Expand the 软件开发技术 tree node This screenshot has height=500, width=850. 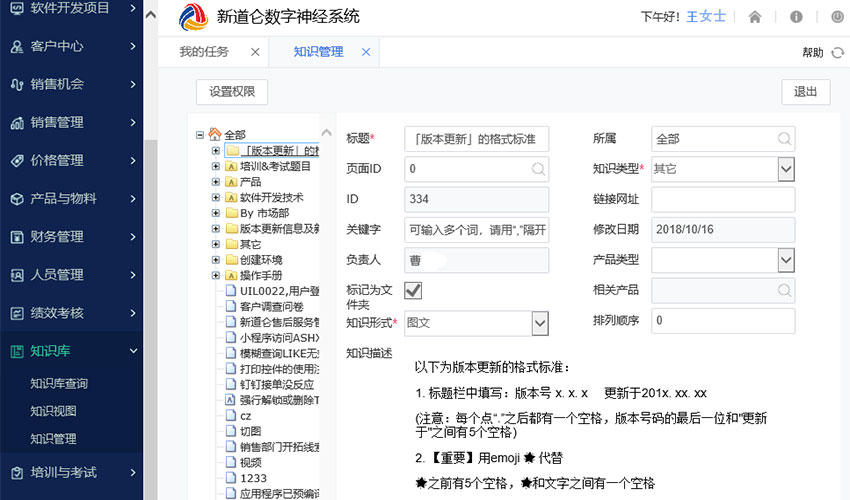(x=216, y=197)
